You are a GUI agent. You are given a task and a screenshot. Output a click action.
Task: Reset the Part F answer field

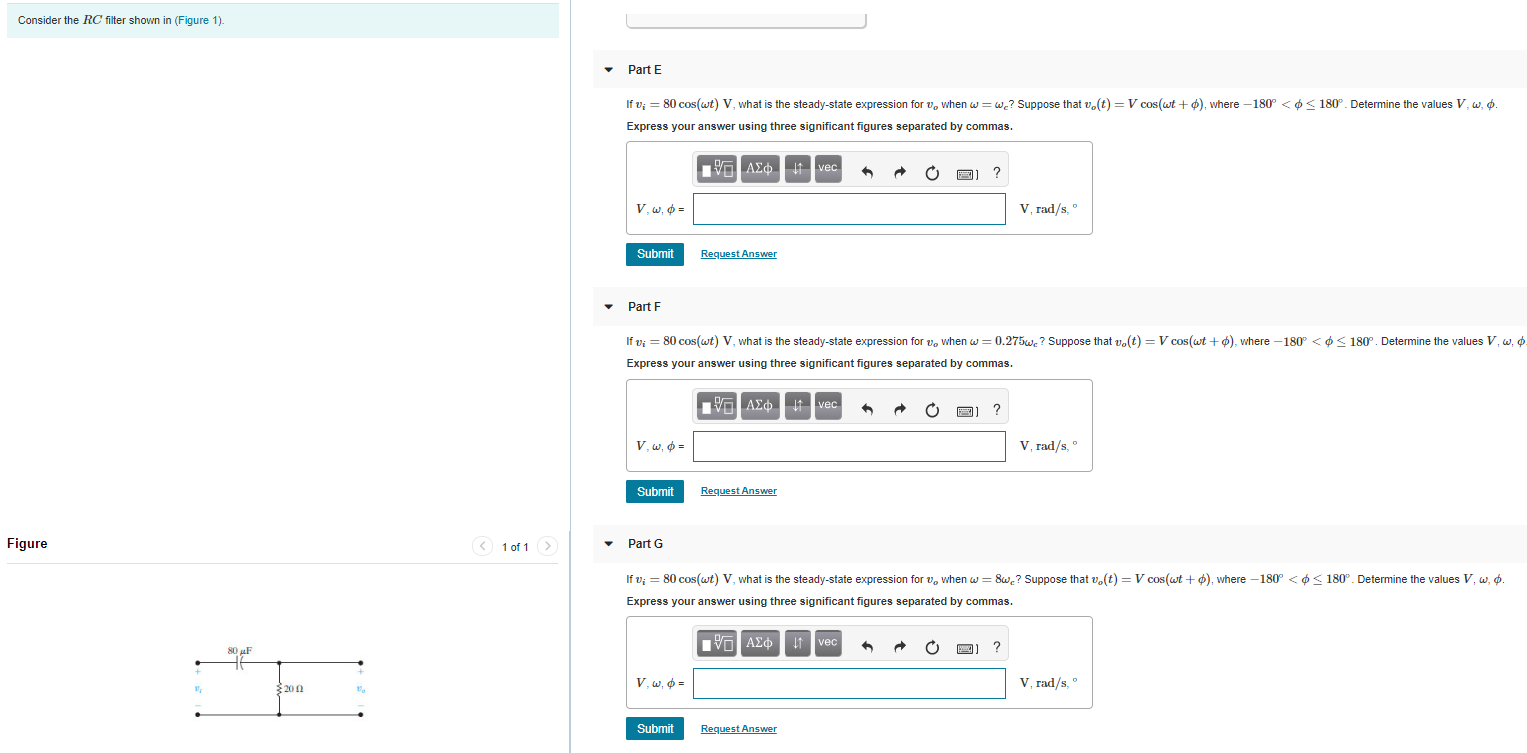932,410
